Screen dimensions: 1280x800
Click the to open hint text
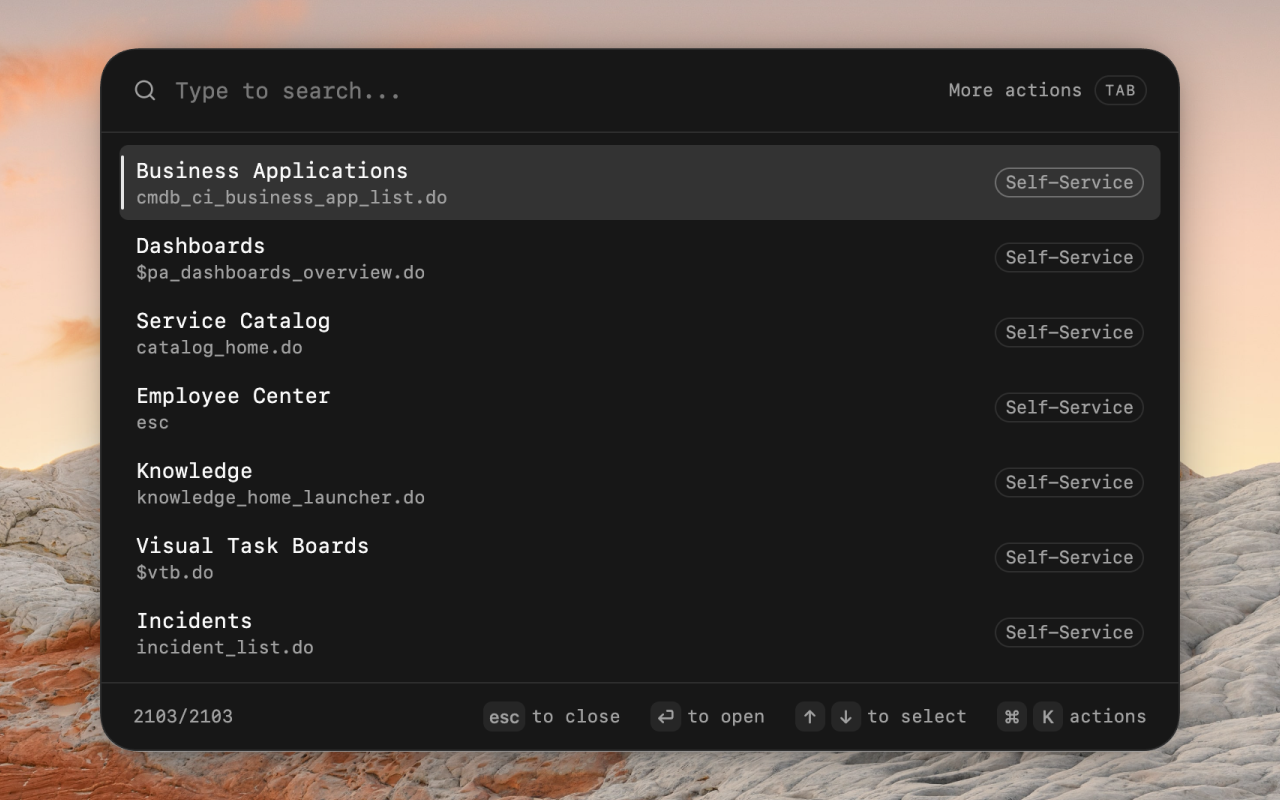(x=726, y=716)
